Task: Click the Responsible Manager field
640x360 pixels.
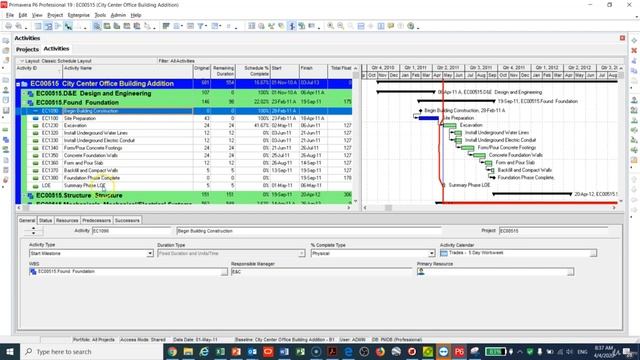Action: point(321,272)
